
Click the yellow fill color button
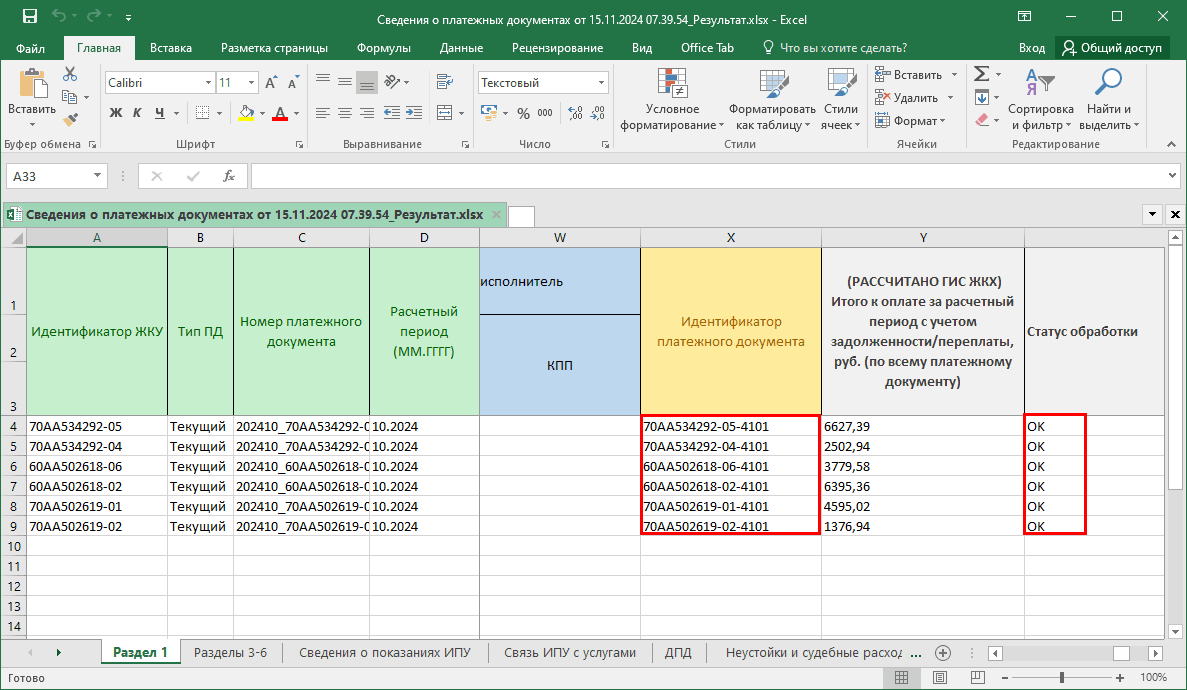[x=245, y=113]
